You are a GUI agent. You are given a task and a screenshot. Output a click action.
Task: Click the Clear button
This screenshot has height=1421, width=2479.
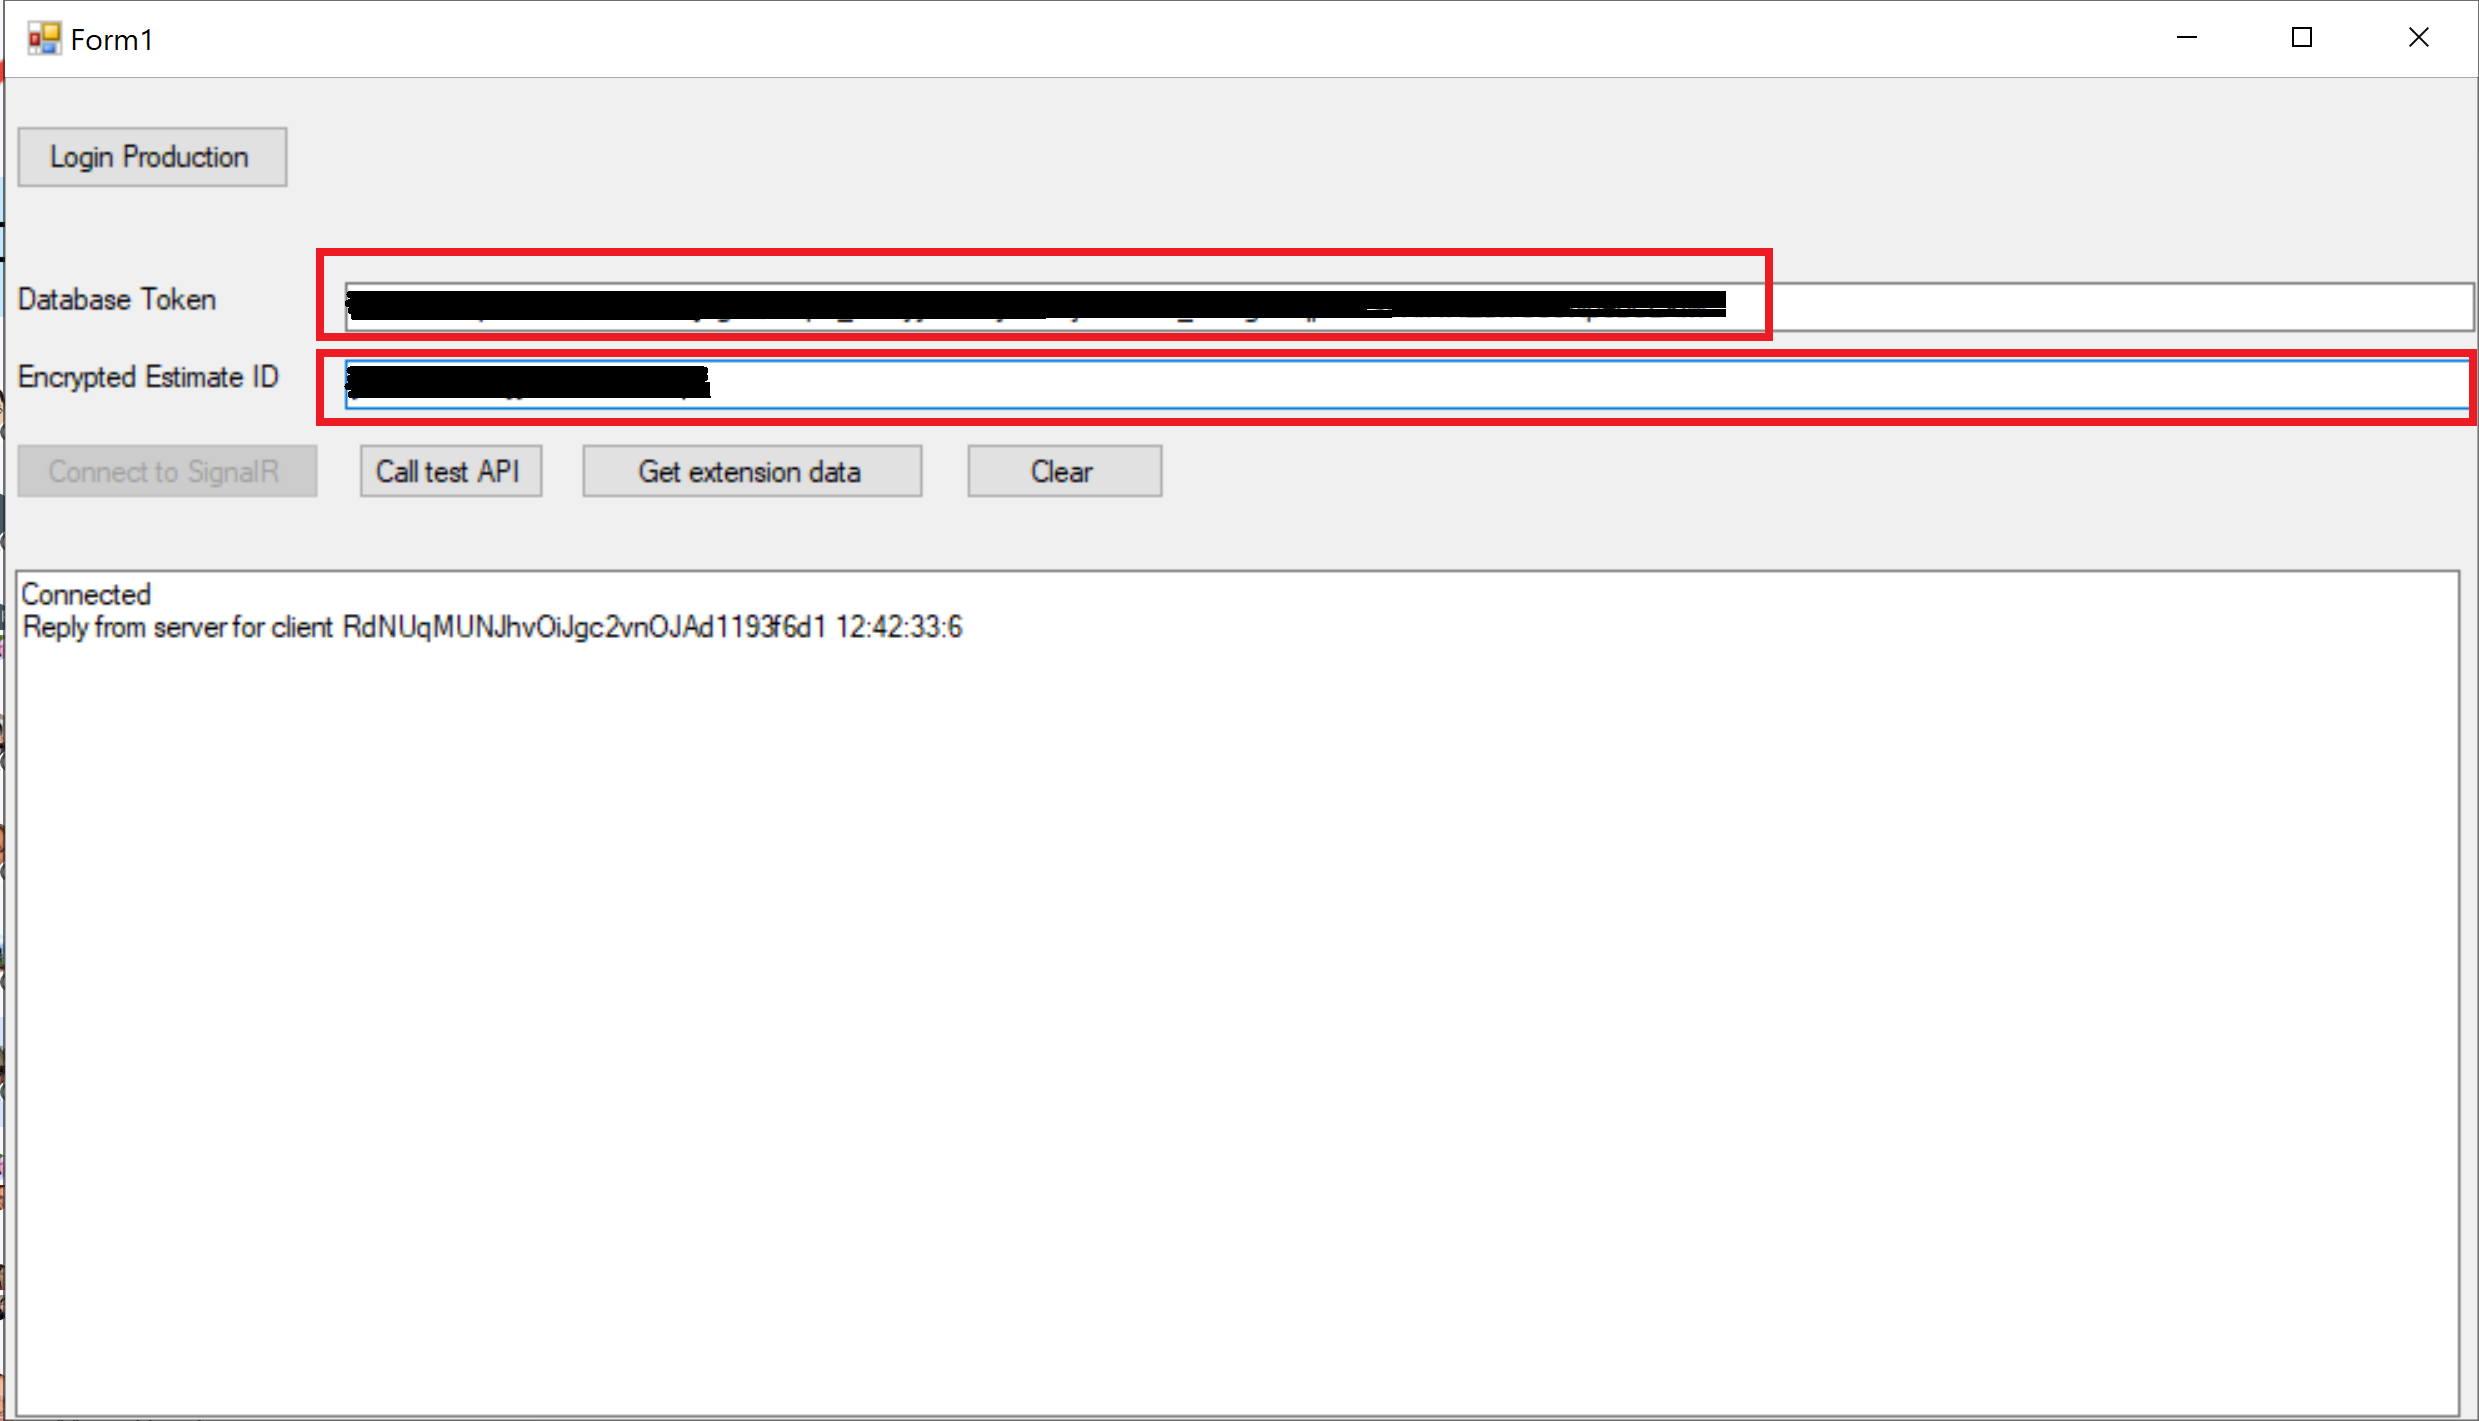[x=1059, y=473]
